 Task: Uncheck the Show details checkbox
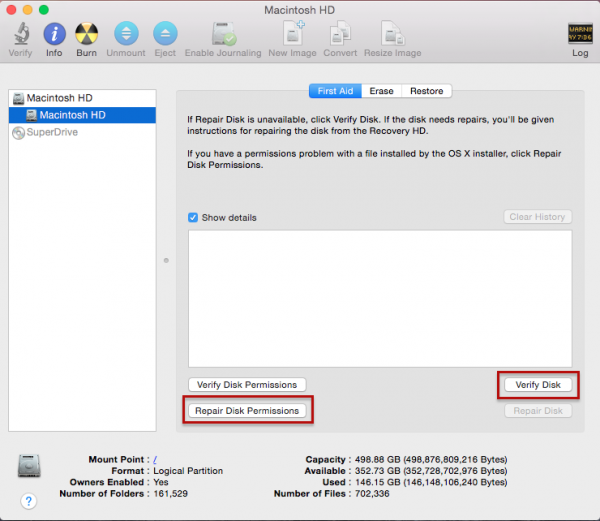click(x=193, y=218)
